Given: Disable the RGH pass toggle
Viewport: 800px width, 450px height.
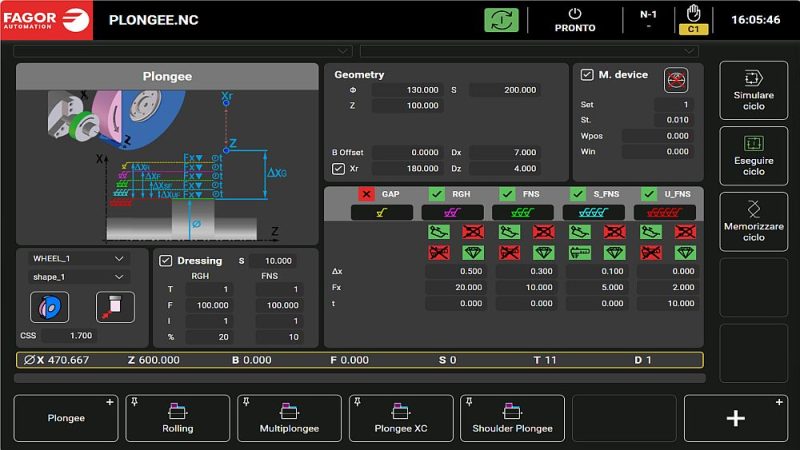Looking at the screenshot, I should click(436, 194).
